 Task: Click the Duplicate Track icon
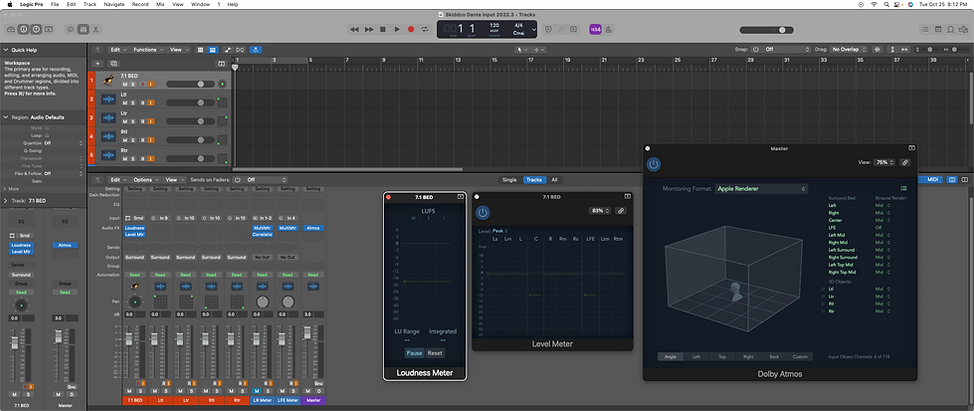(113, 63)
